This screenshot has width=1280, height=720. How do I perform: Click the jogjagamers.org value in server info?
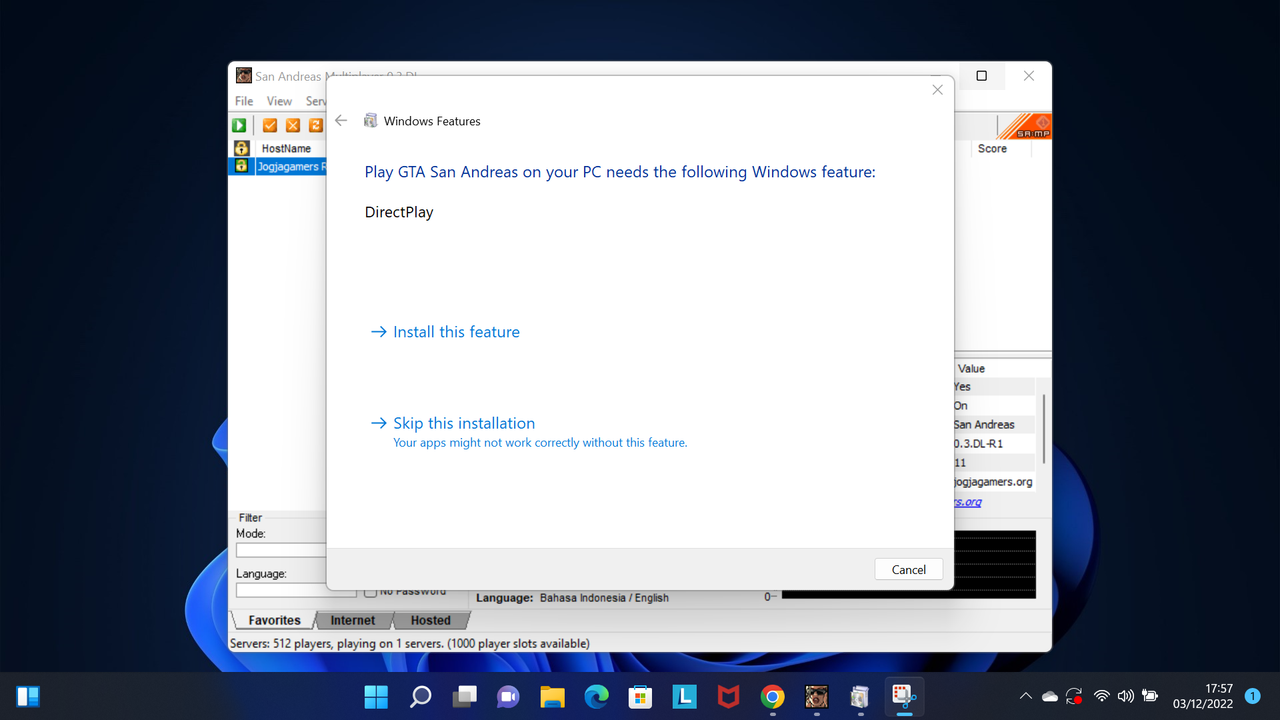click(993, 481)
